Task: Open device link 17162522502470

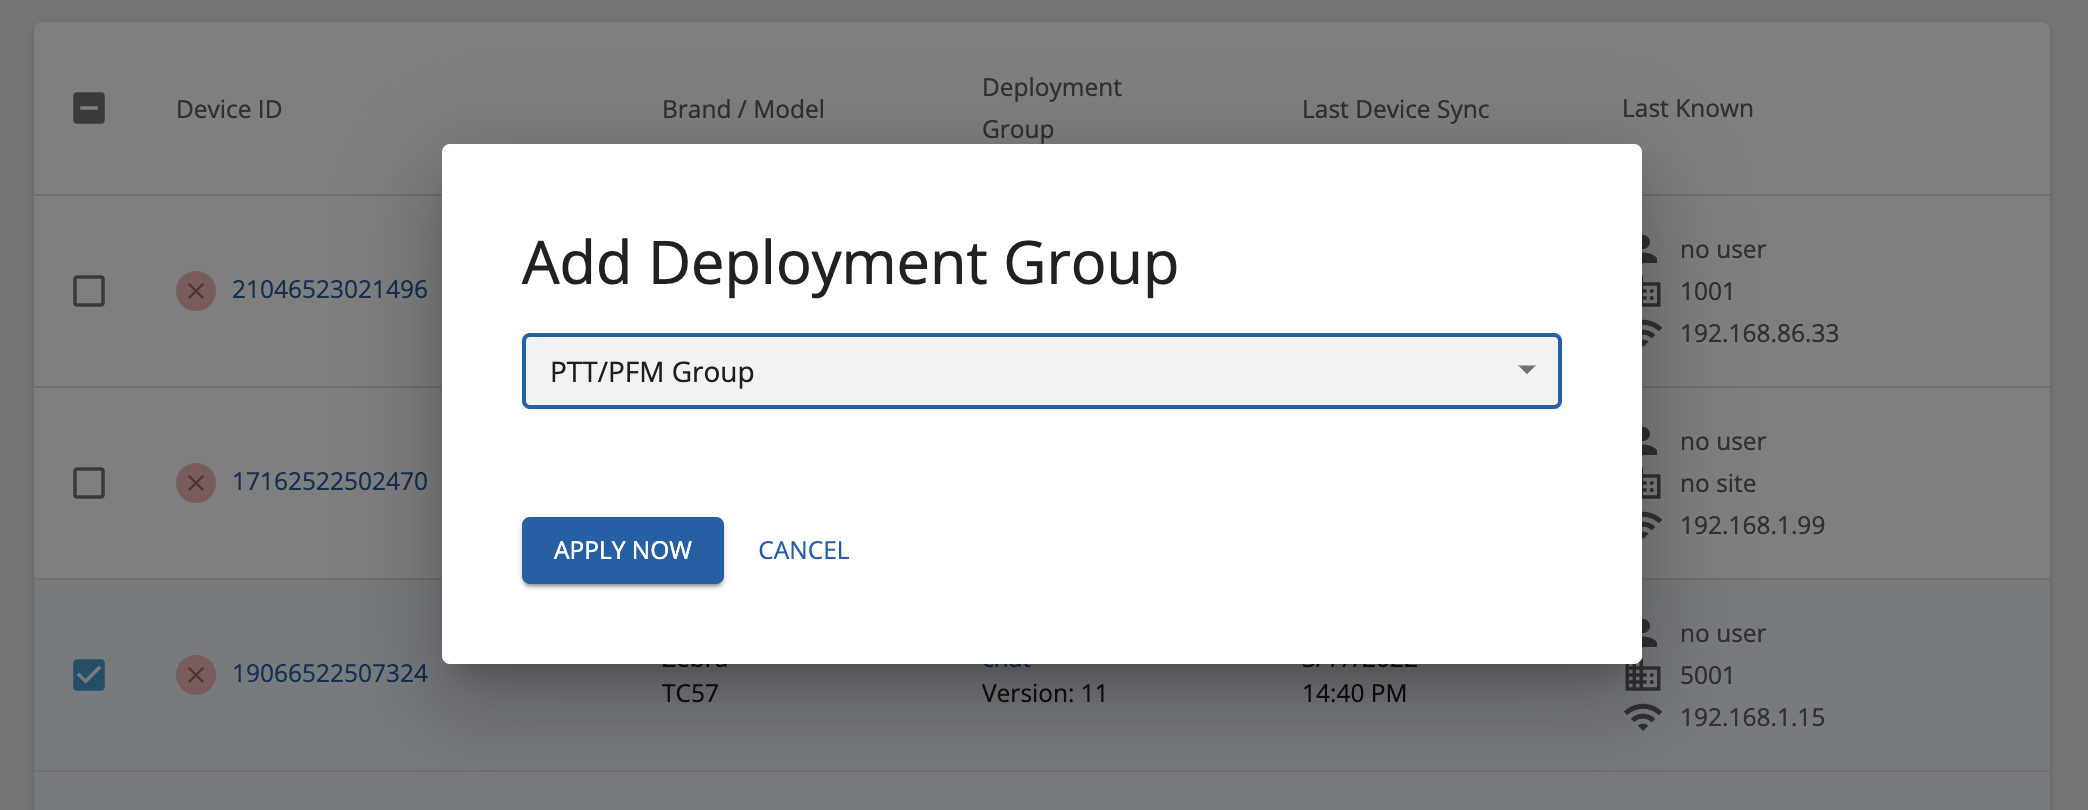Action: tap(330, 482)
